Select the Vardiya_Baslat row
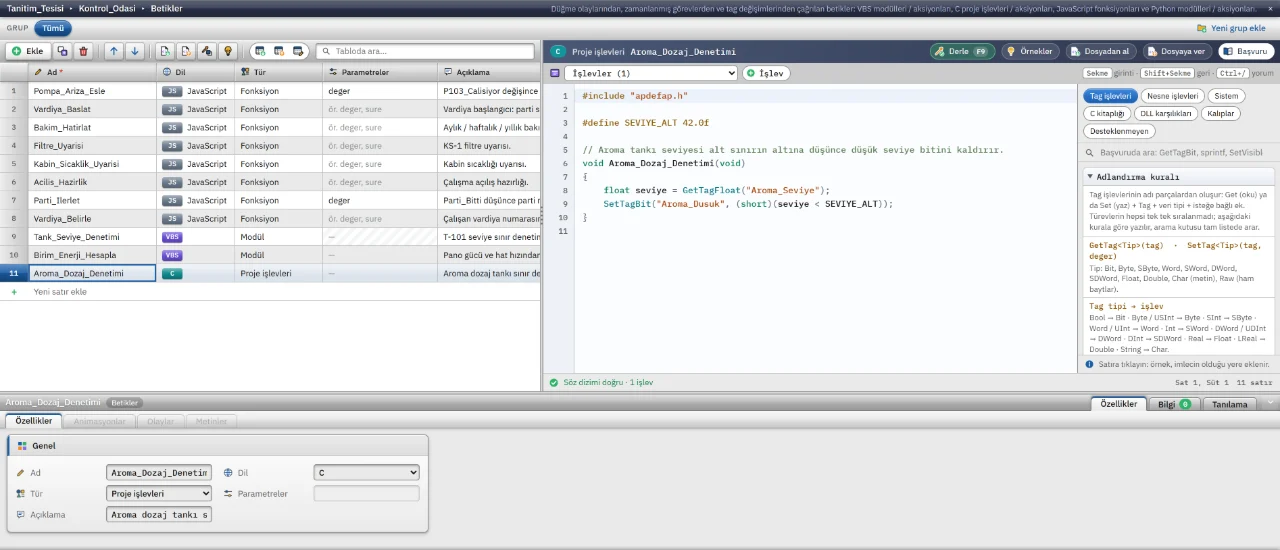The width and height of the screenshot is (1280, 550). pyautogui.click(x=270, y=109)
